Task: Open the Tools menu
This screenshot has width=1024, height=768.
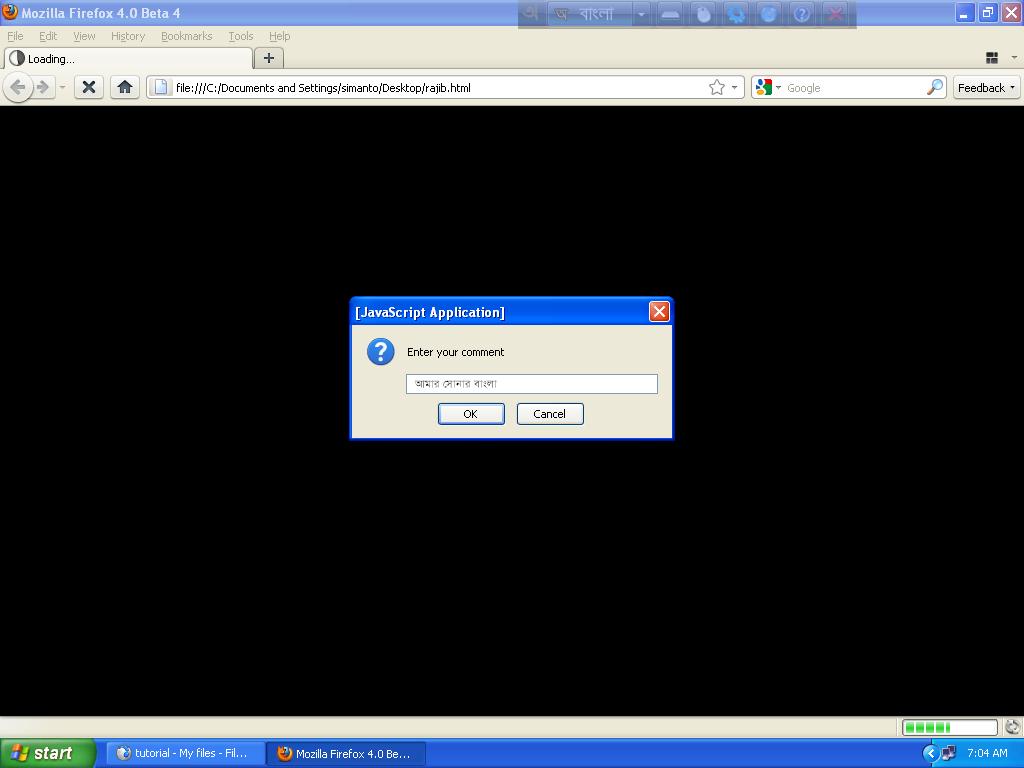Action: click(x=240, y=36)
